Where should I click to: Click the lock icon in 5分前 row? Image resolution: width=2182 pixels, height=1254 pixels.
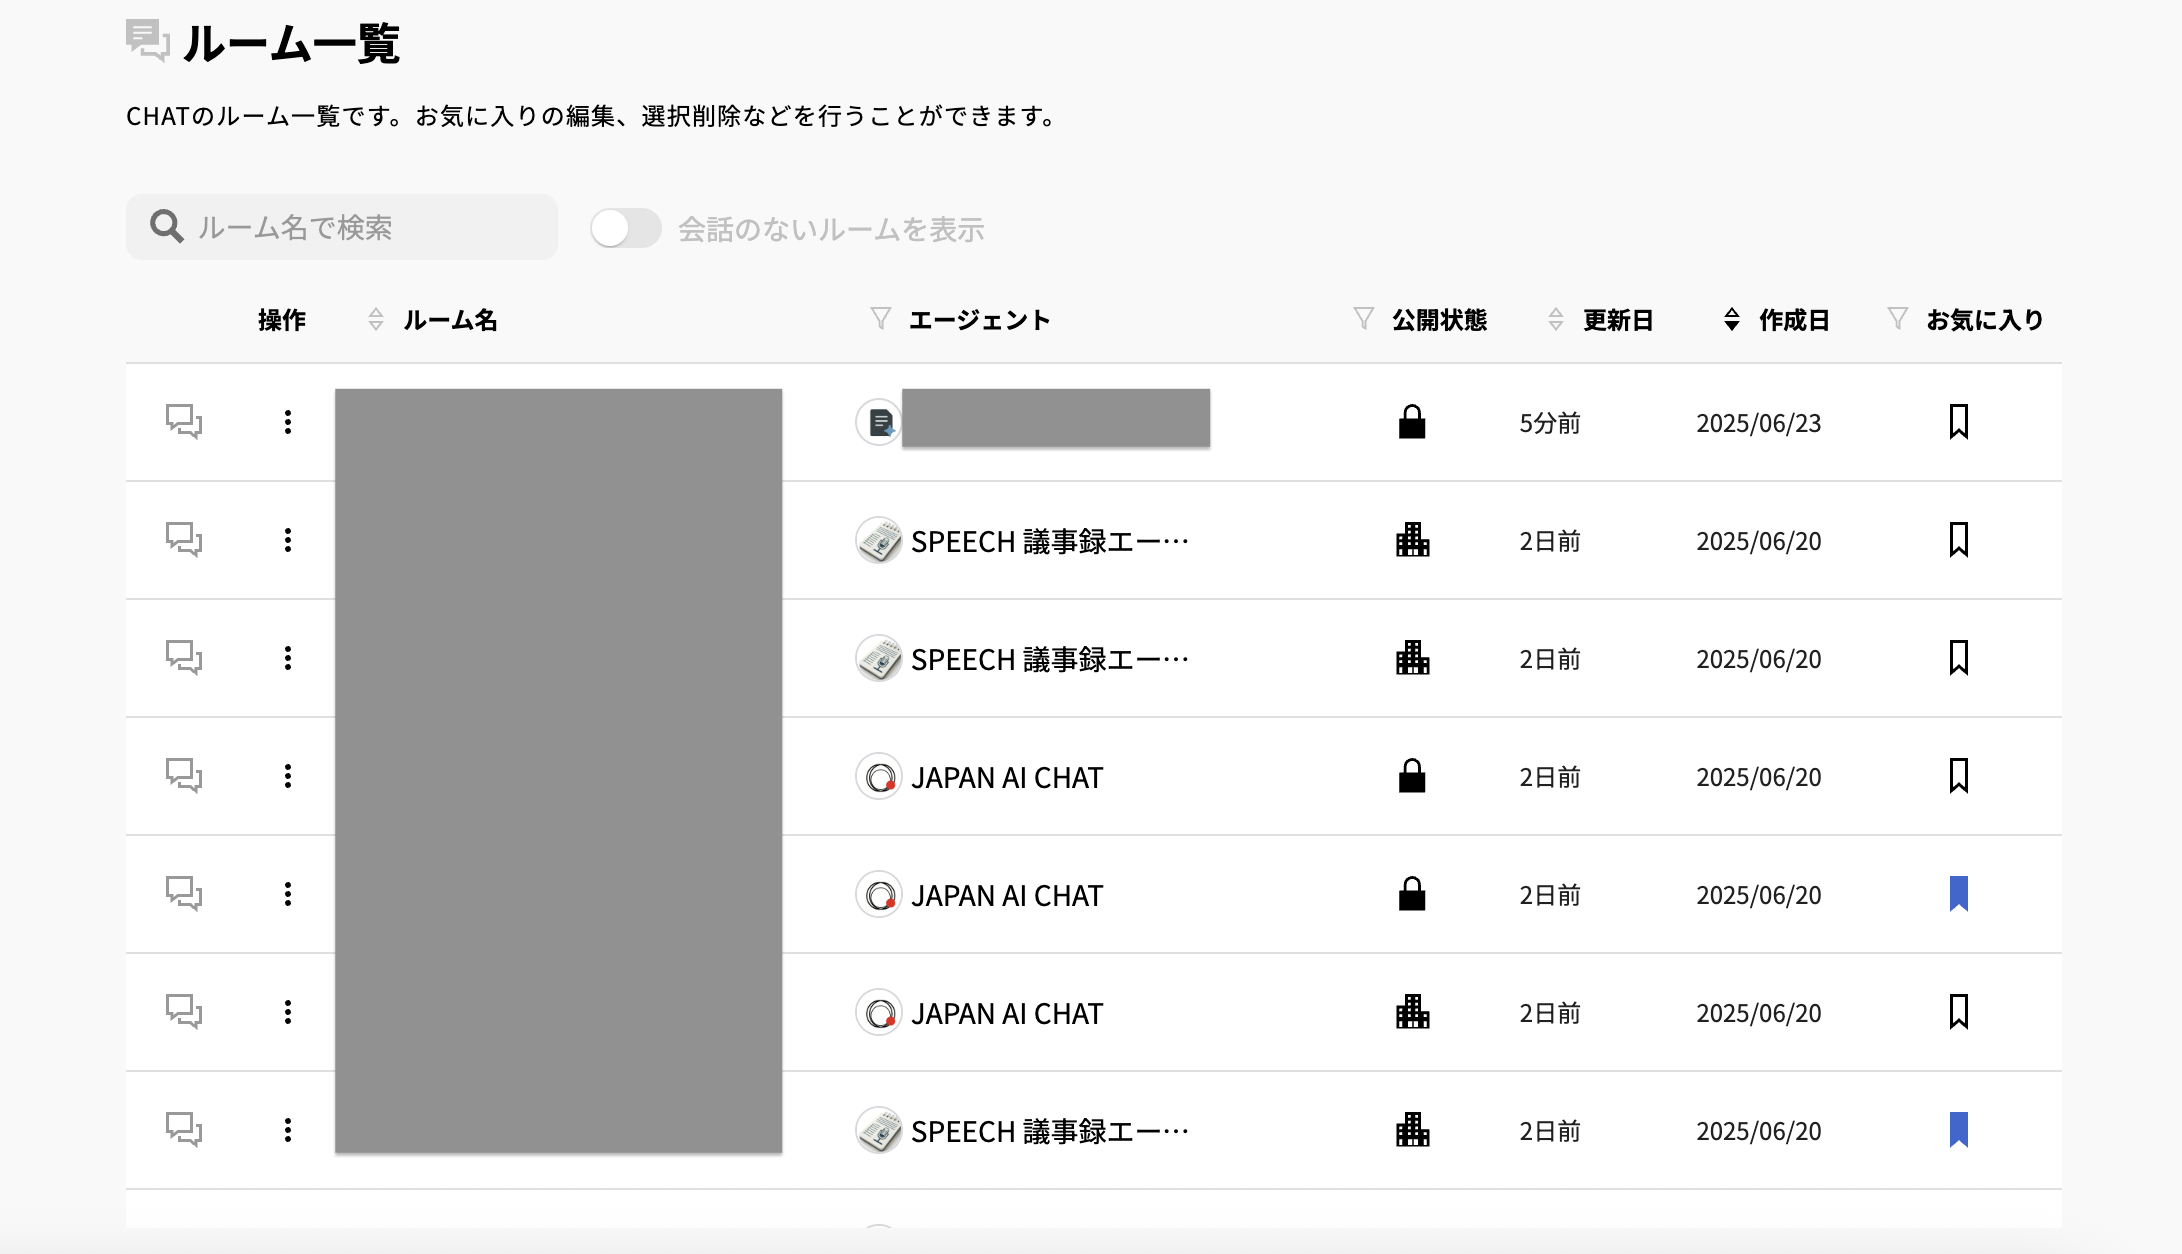(1411, 422)
